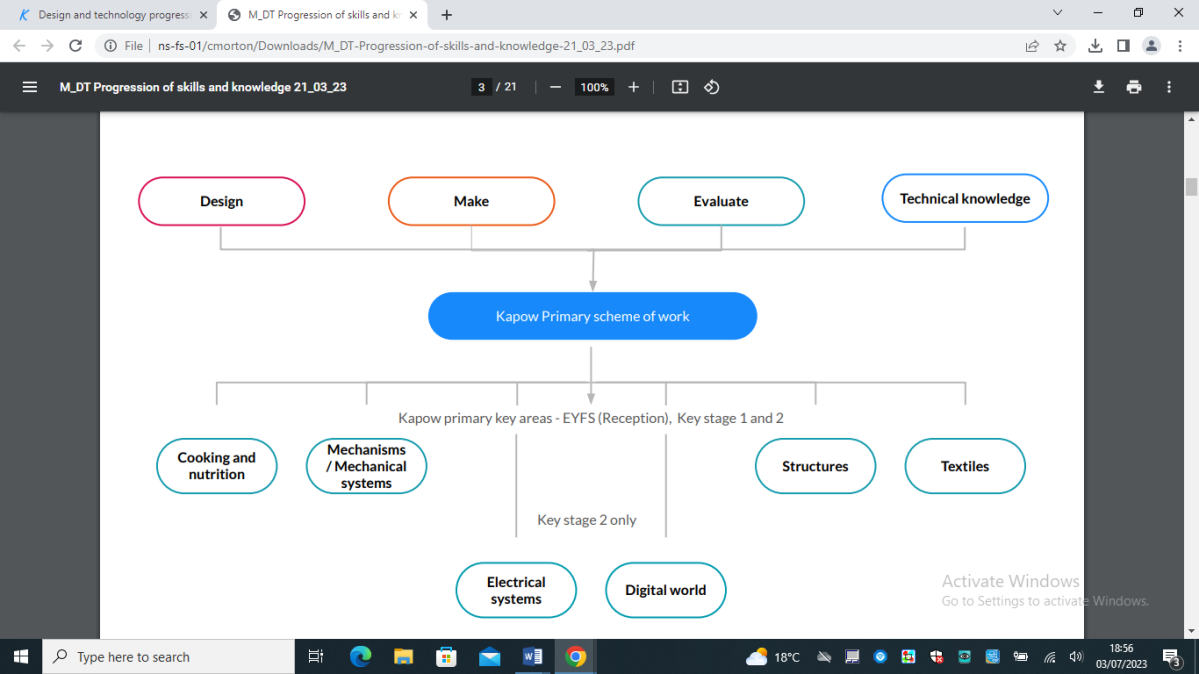Click the page number input field

tap(482, 87)
